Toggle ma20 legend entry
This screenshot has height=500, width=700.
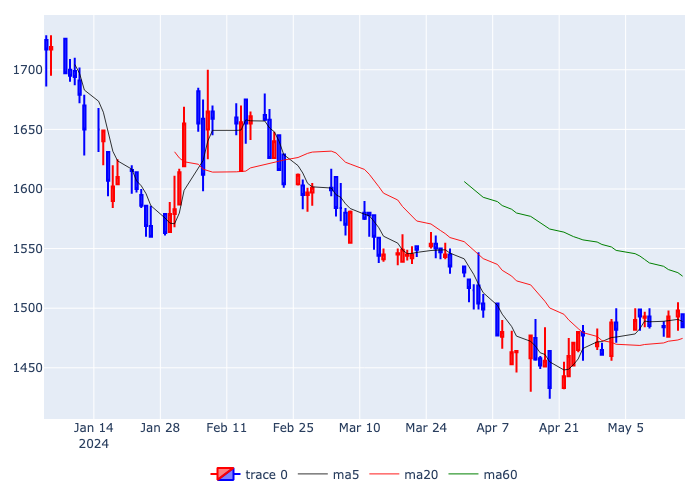pos(404,475)
